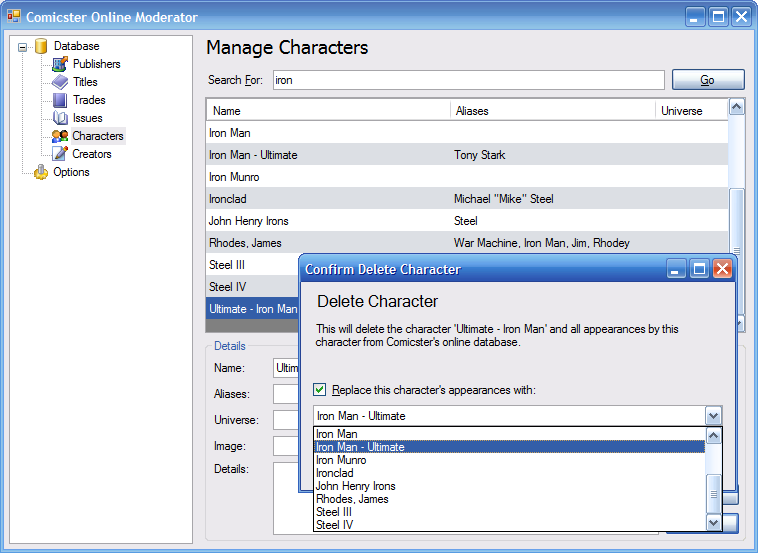The height and width of the screenshot is (553, 758).
Task: Click the Characters people icon
Action: click(60, 136)
